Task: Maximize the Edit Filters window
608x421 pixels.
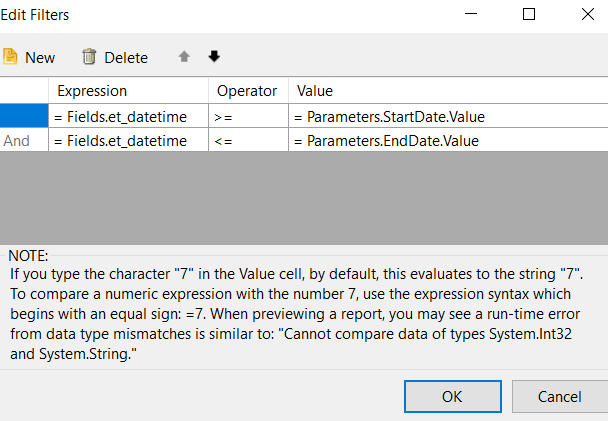Action: coord(529,15)
